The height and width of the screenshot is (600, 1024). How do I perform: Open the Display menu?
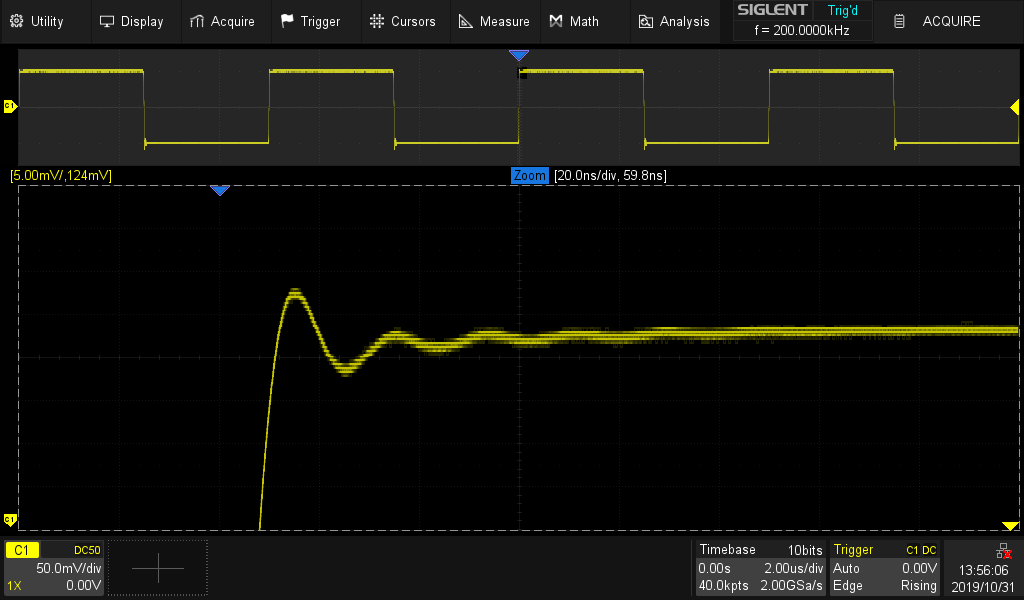coord(131,21)
